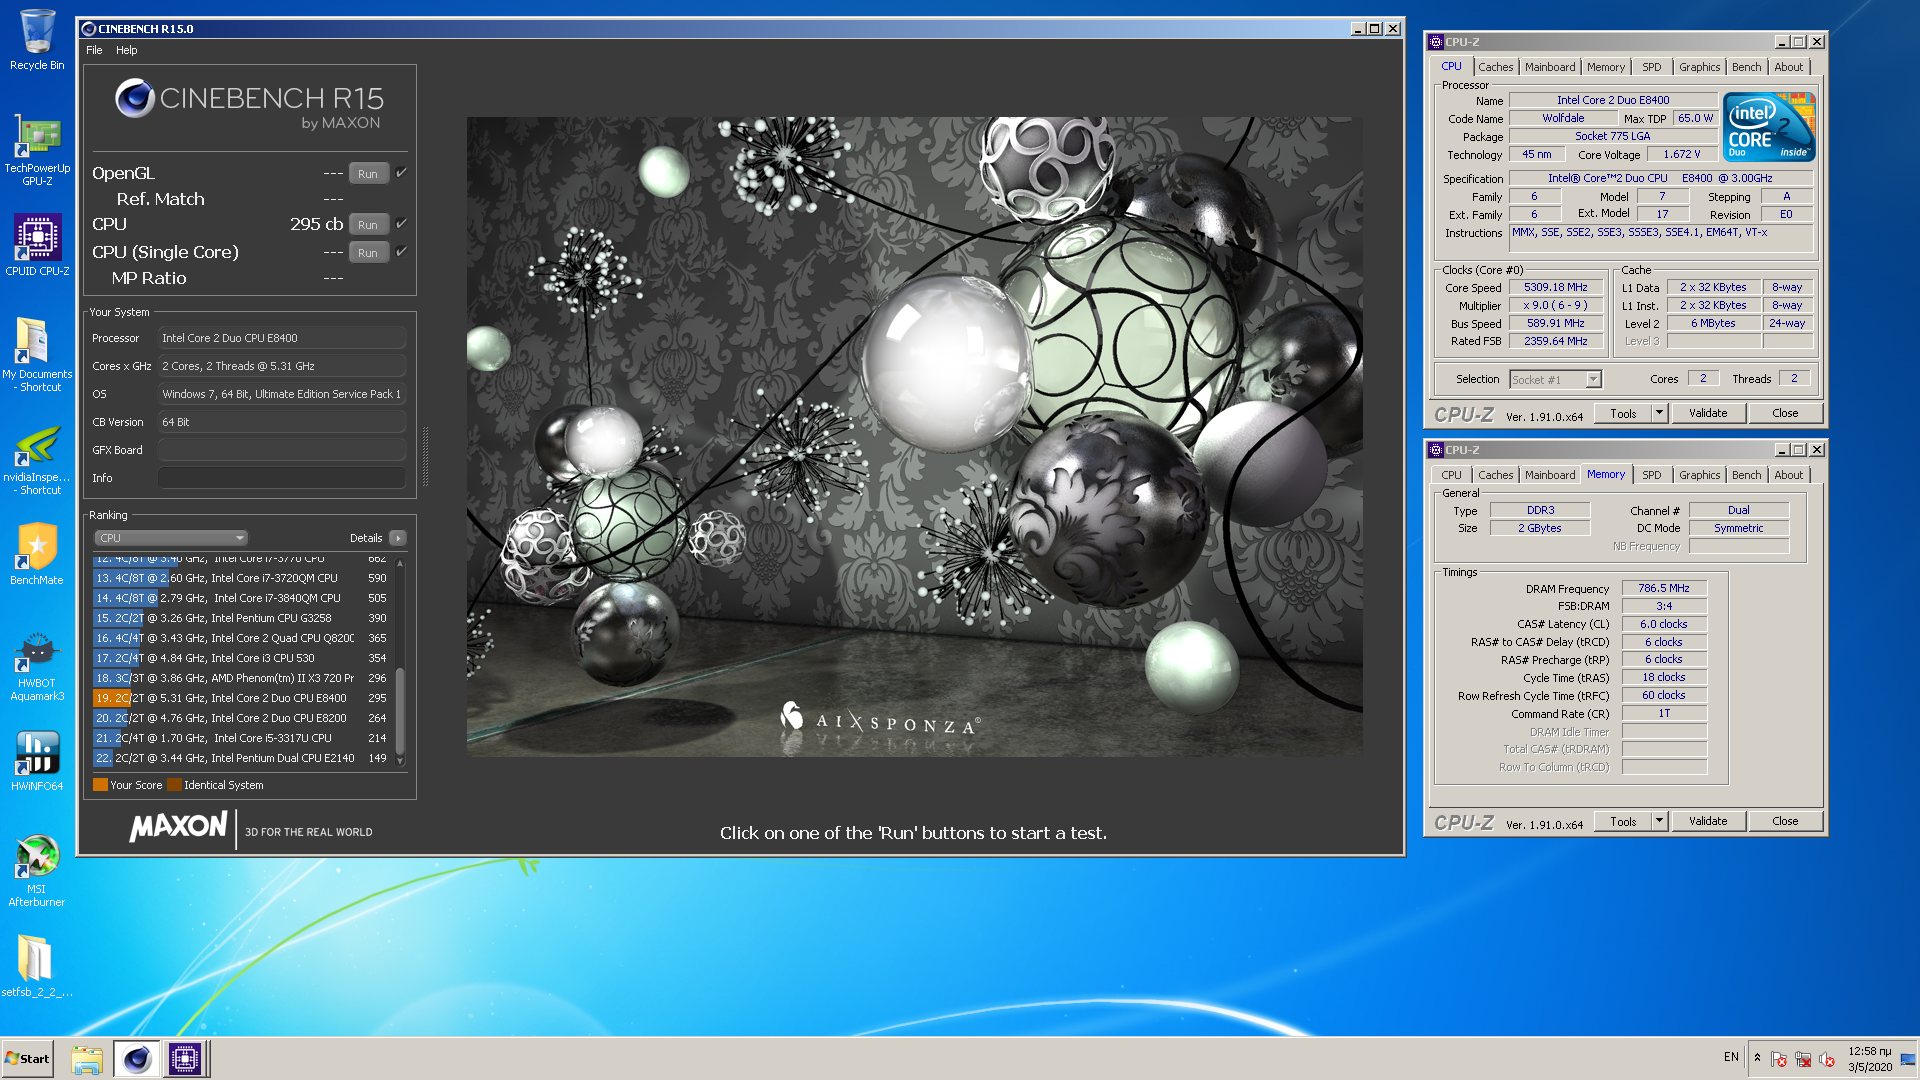Image resolution: width=1920 pixels, height=1080 pixels.
Task: Open the Socket #1 selection dropdown
Action: [1555, 380]
